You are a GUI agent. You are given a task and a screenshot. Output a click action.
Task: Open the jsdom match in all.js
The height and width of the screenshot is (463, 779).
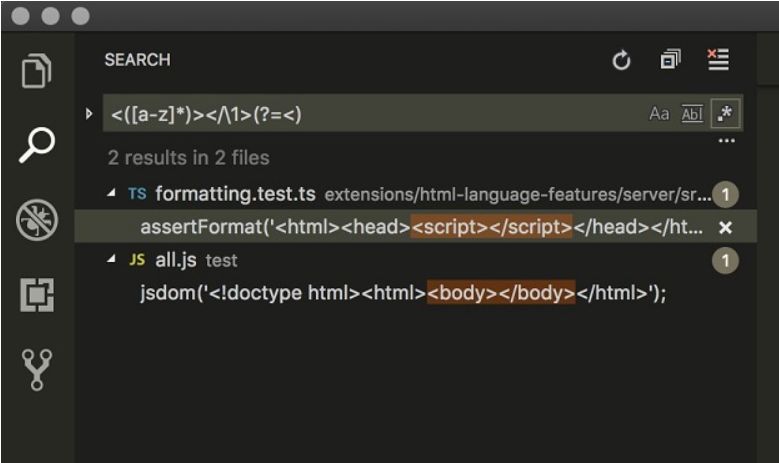pyautogui.click(x=402, y=294)
